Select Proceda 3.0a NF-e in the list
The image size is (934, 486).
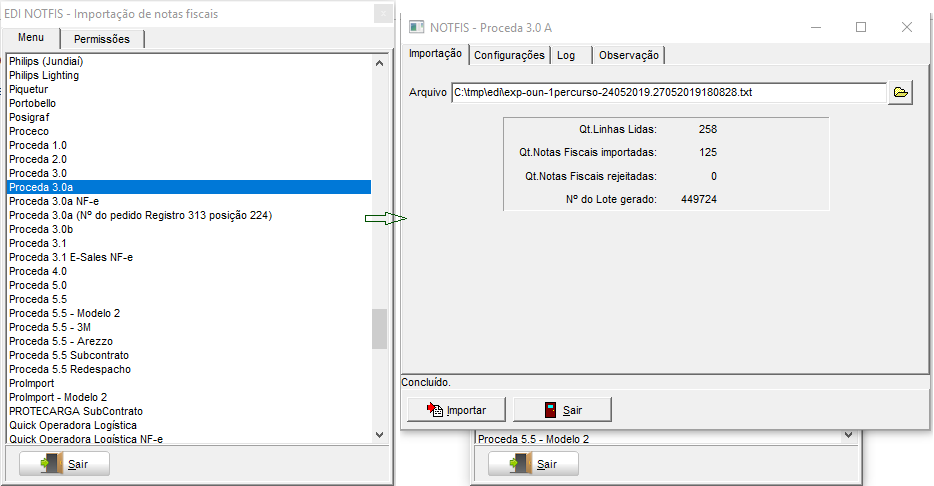(189, 201)
